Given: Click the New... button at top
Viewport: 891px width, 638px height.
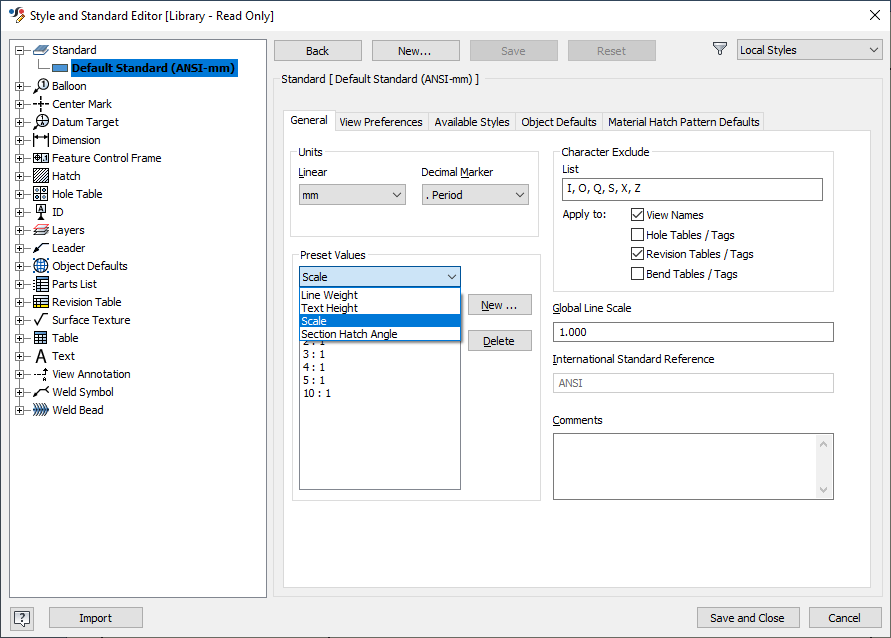Looking at the screenshot, I should coord(415,51).
